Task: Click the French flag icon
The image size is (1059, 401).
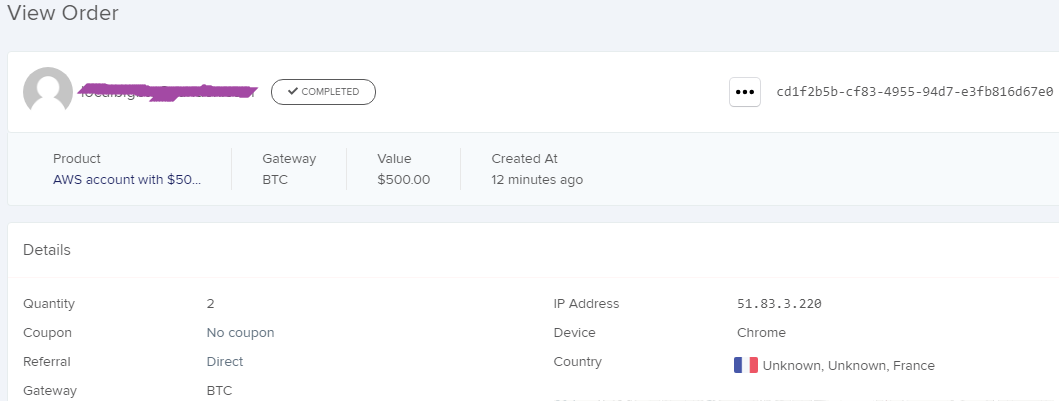Action: (x=746, y=365)
